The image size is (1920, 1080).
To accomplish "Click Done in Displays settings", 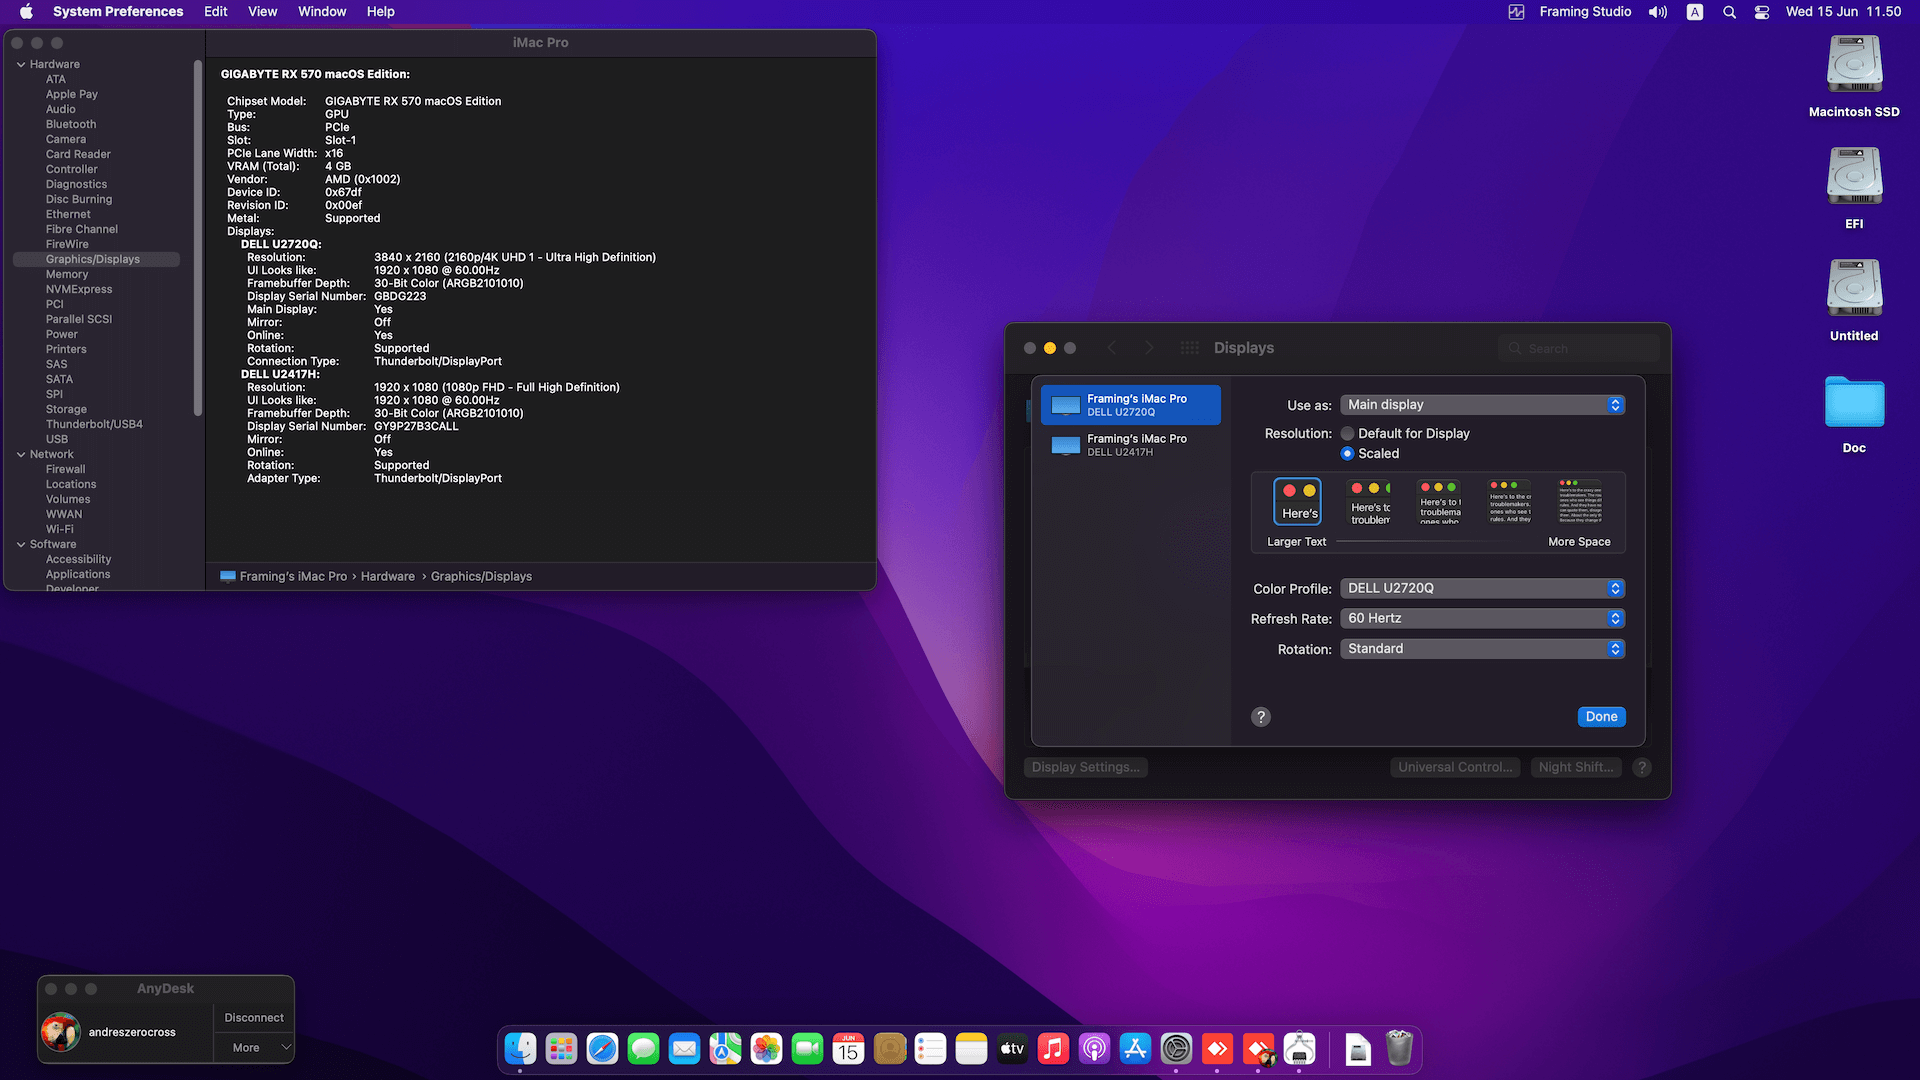I will pos(1601,716).
